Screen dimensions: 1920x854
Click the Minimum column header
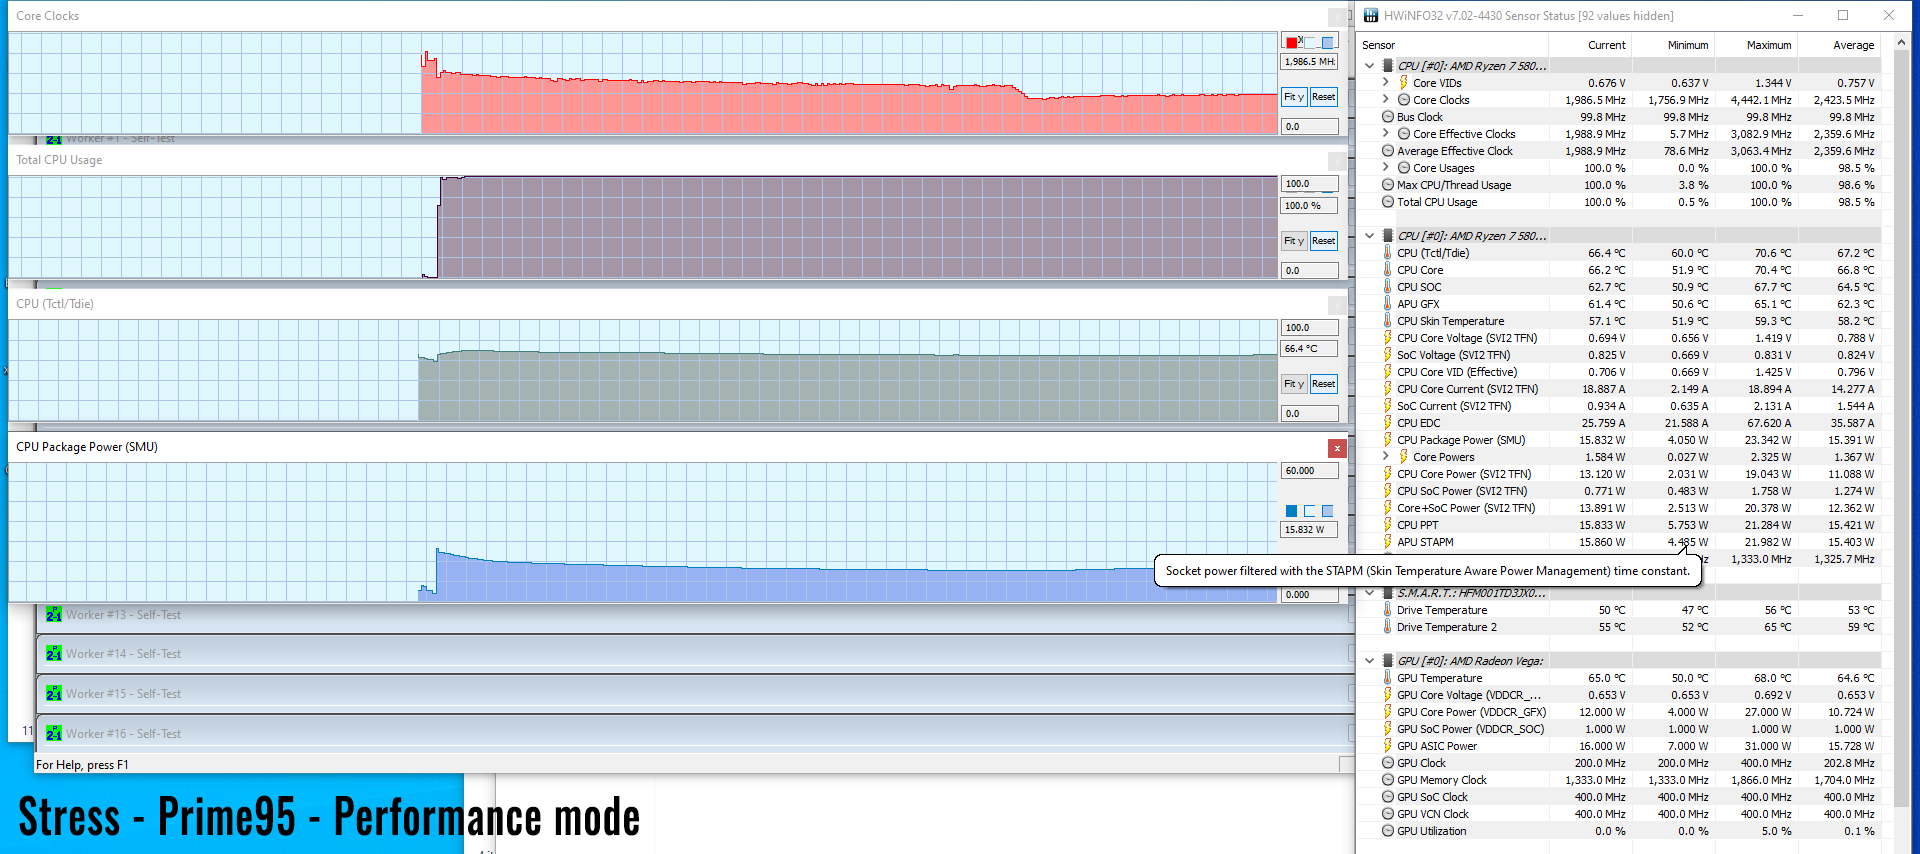tap(1673, 45)
